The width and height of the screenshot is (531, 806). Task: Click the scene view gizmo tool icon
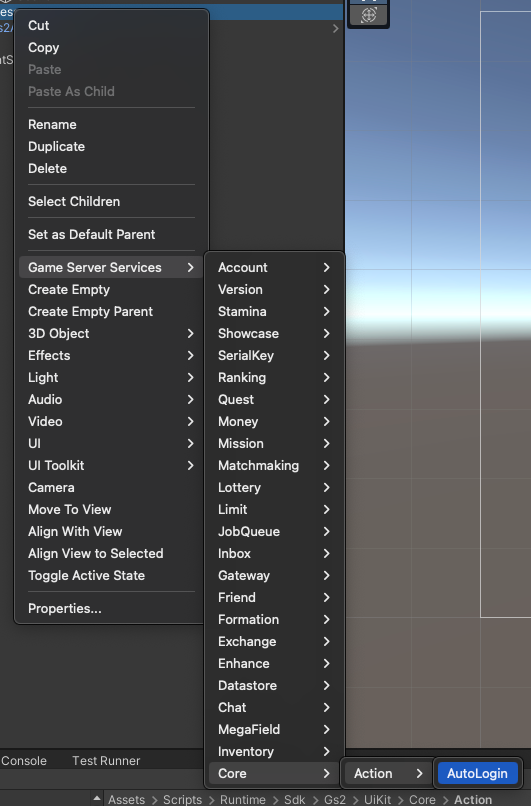click(369, 15)
